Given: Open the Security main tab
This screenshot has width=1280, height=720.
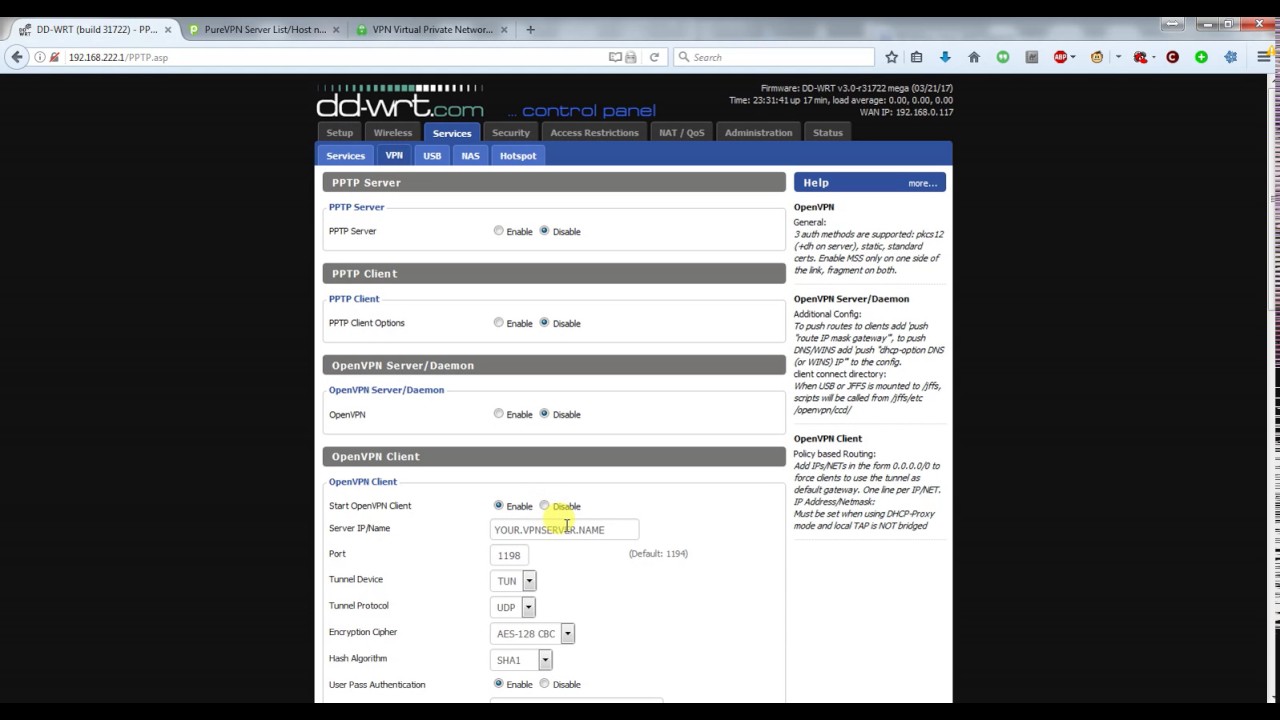Looking at the screenshot, I should pyautogui.click(x=510, y=132).
